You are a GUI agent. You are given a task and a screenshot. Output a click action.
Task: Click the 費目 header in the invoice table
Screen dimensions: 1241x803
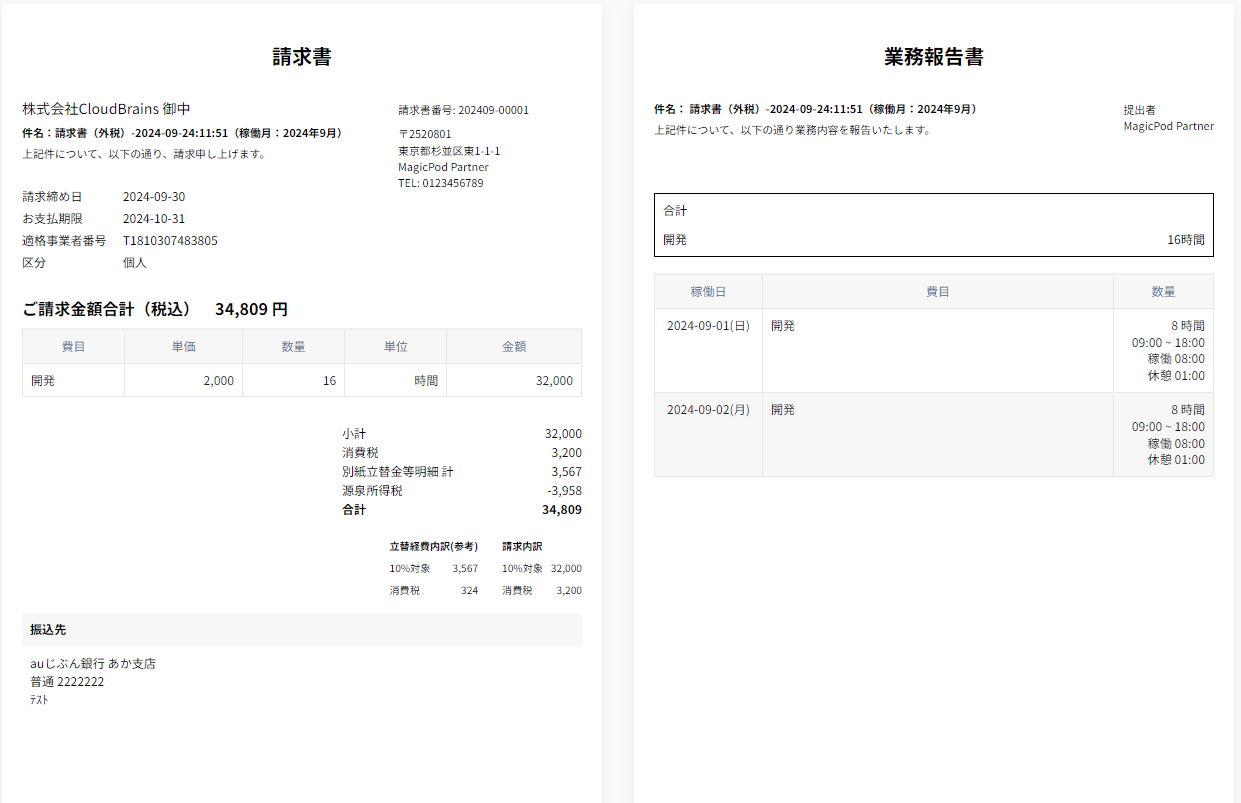(73, 346)
